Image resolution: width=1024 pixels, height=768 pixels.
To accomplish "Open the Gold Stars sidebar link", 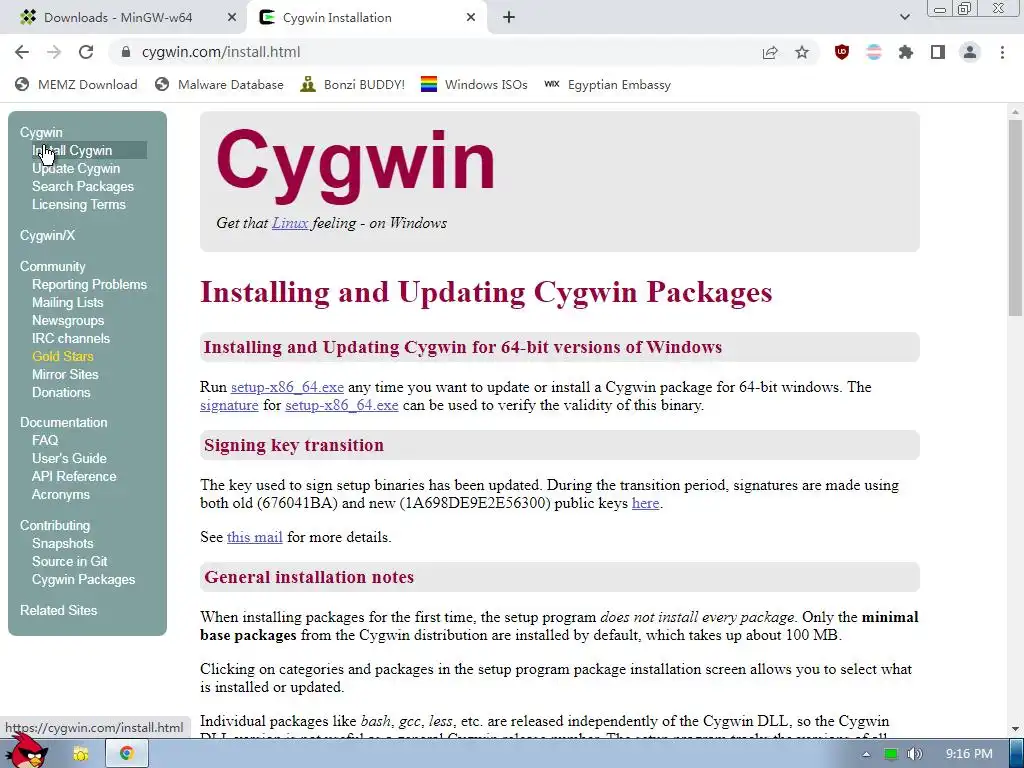I will [63, 357].
